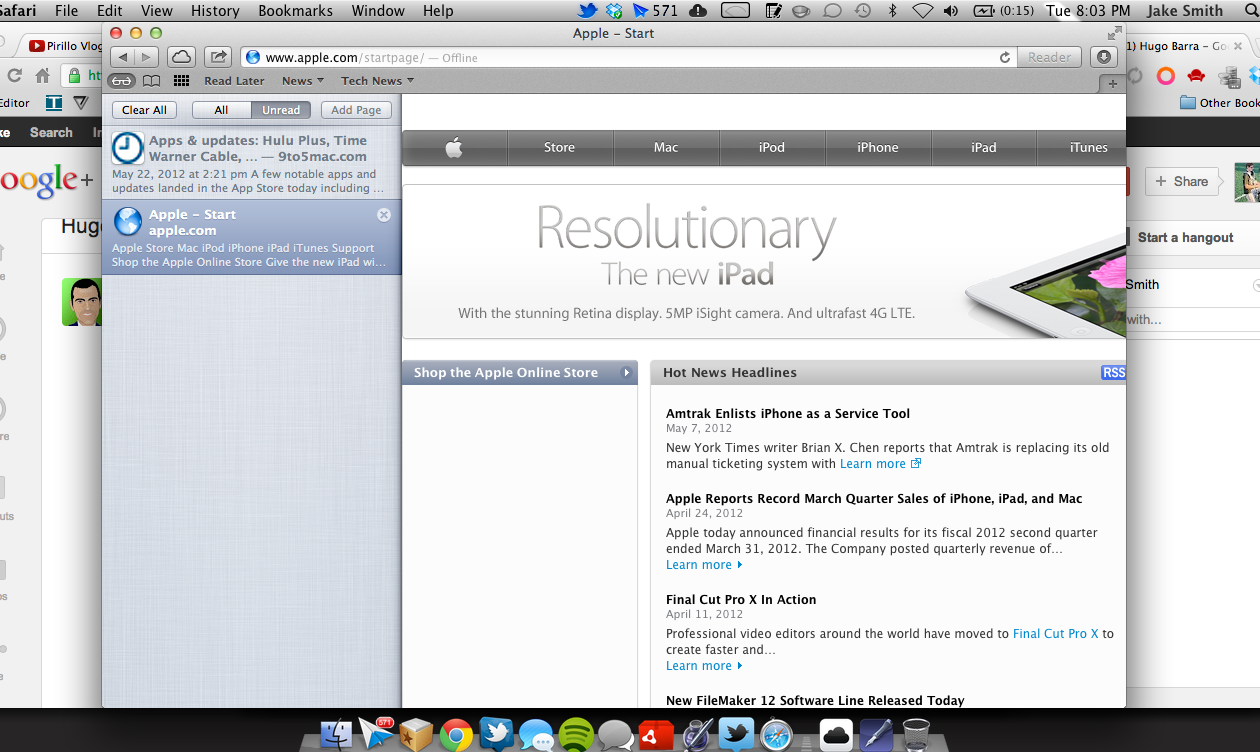This screenshot has width=1260, height=752.
Task: Toggle the Reading List glasses icon
Action: pos(122,81)
